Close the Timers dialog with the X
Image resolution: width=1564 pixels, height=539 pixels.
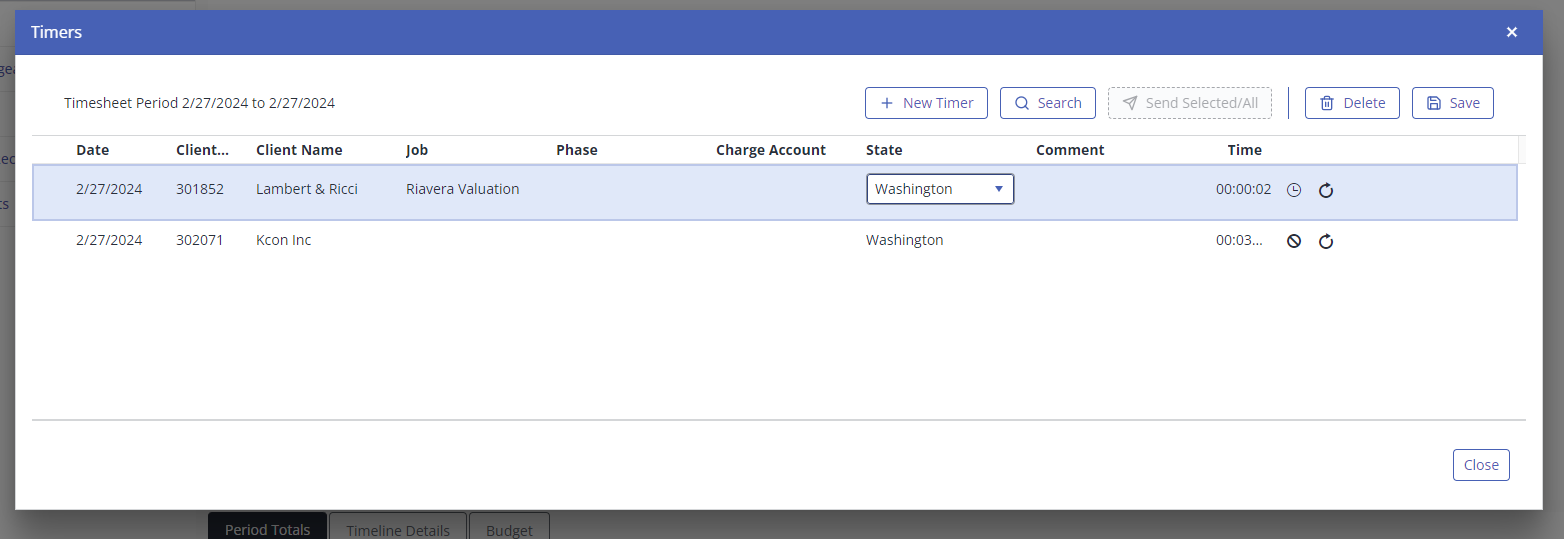click(x=1511, y=32)
